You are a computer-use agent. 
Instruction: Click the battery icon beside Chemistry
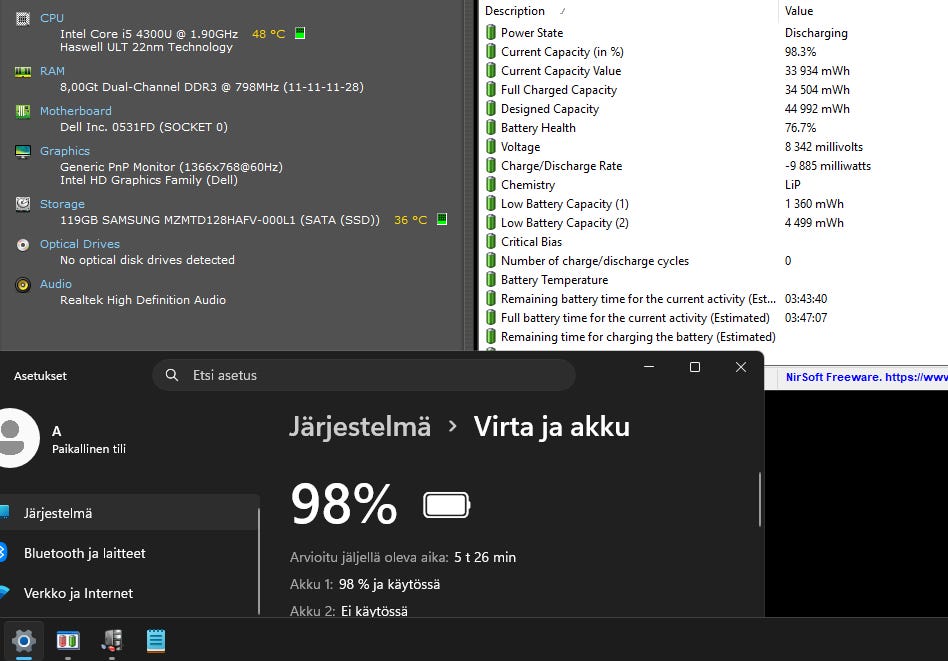click(x=491, y=184)
